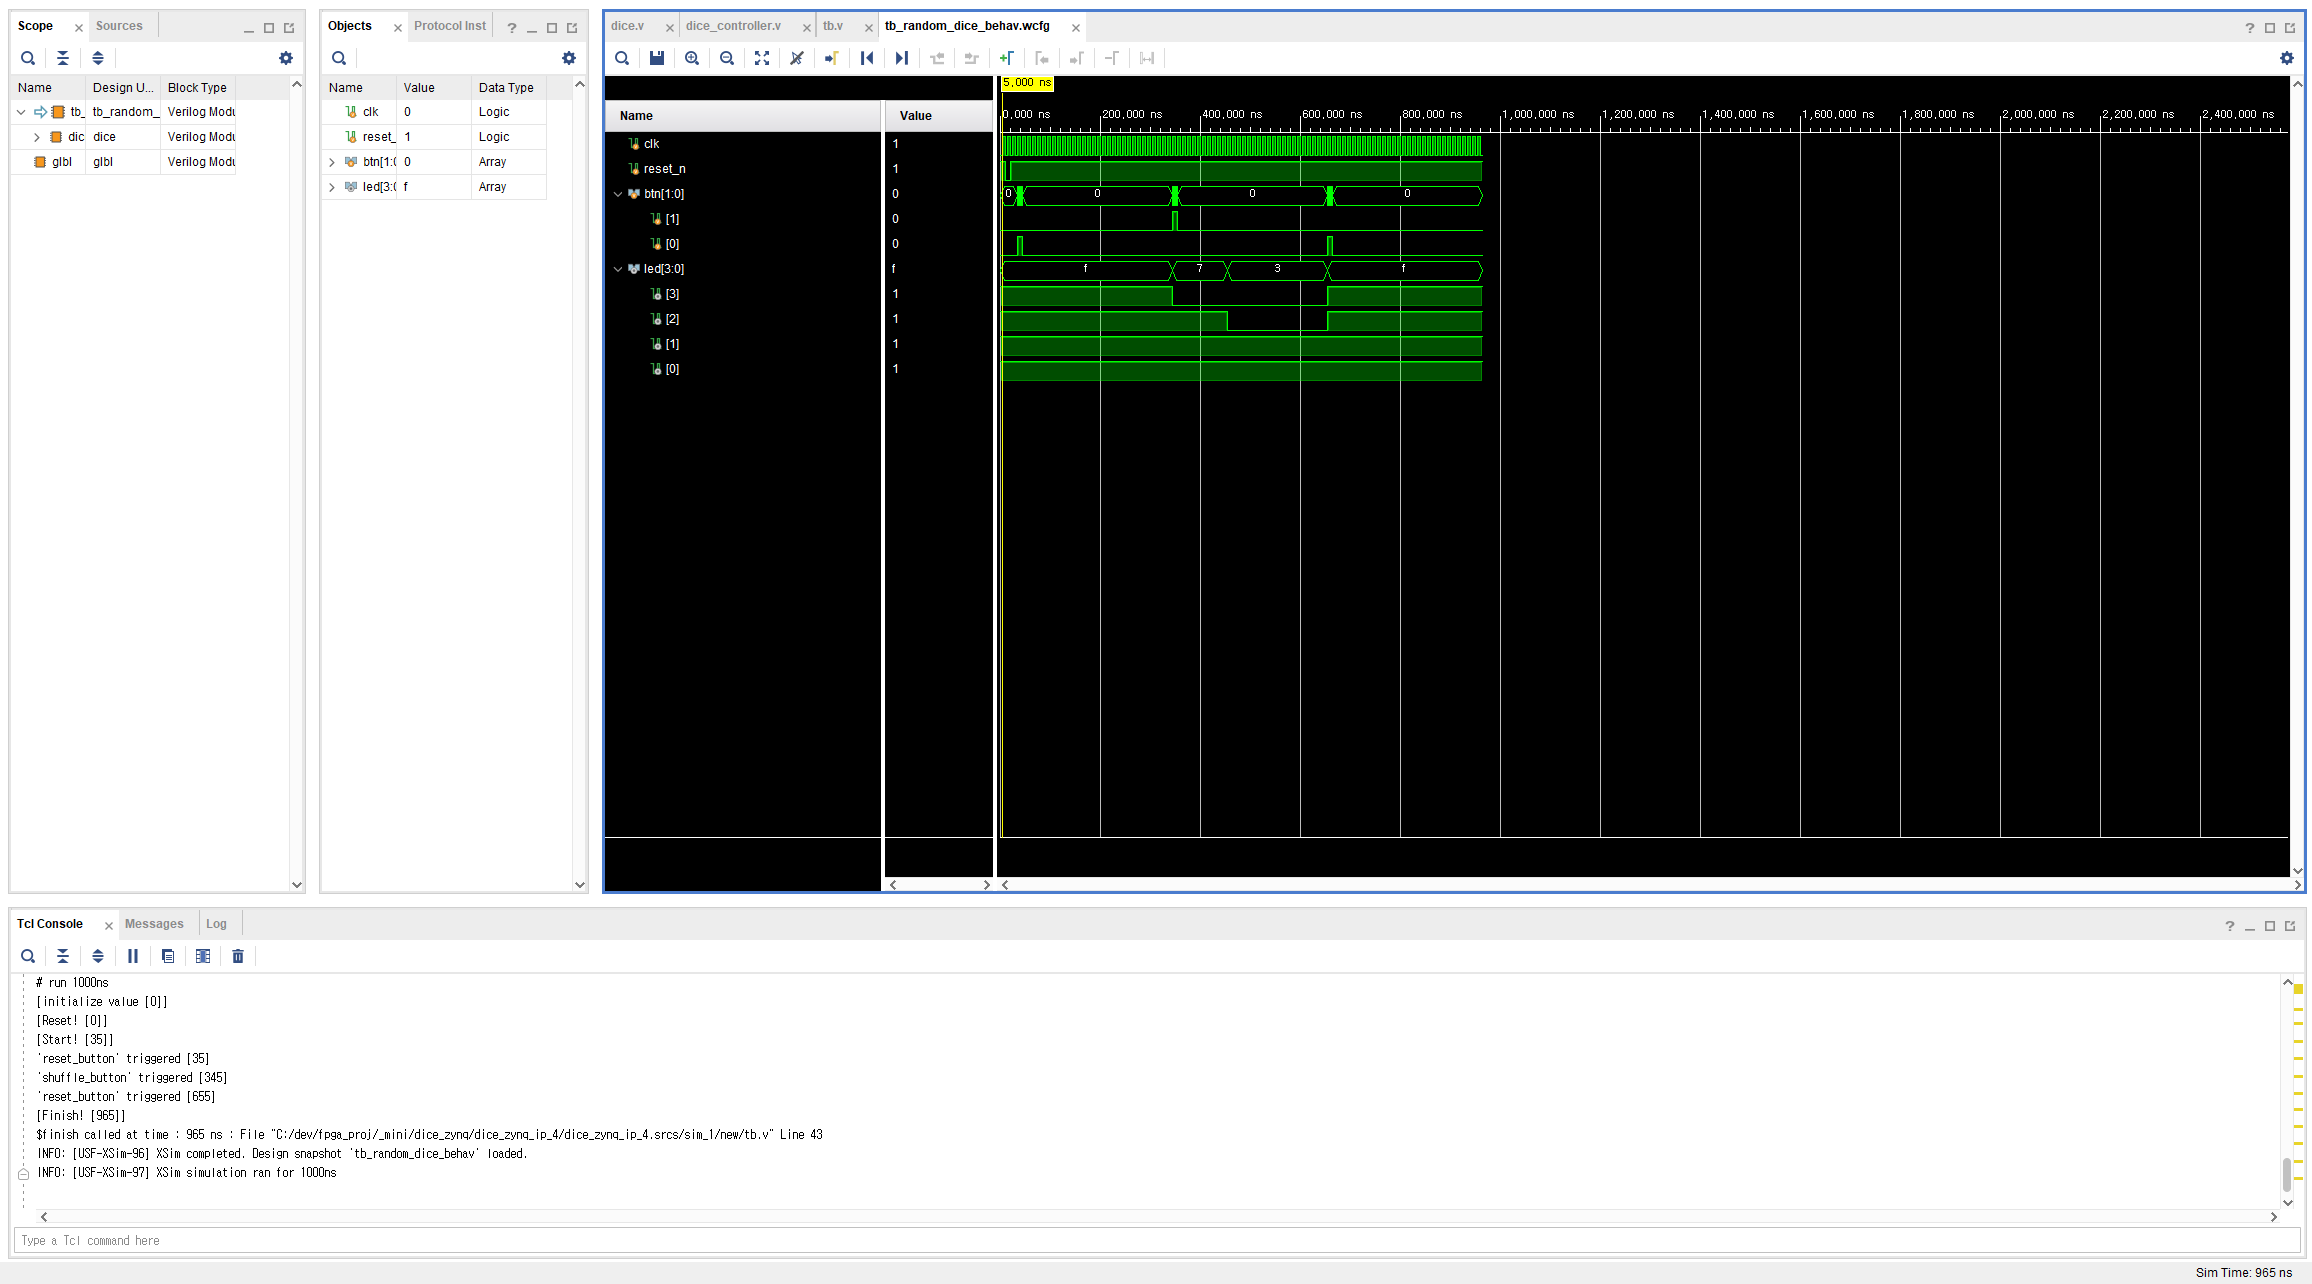Toggle column selection mode in Tcl Console
The height and width of the screenshot is (1284, 2312).
(203, 956)
